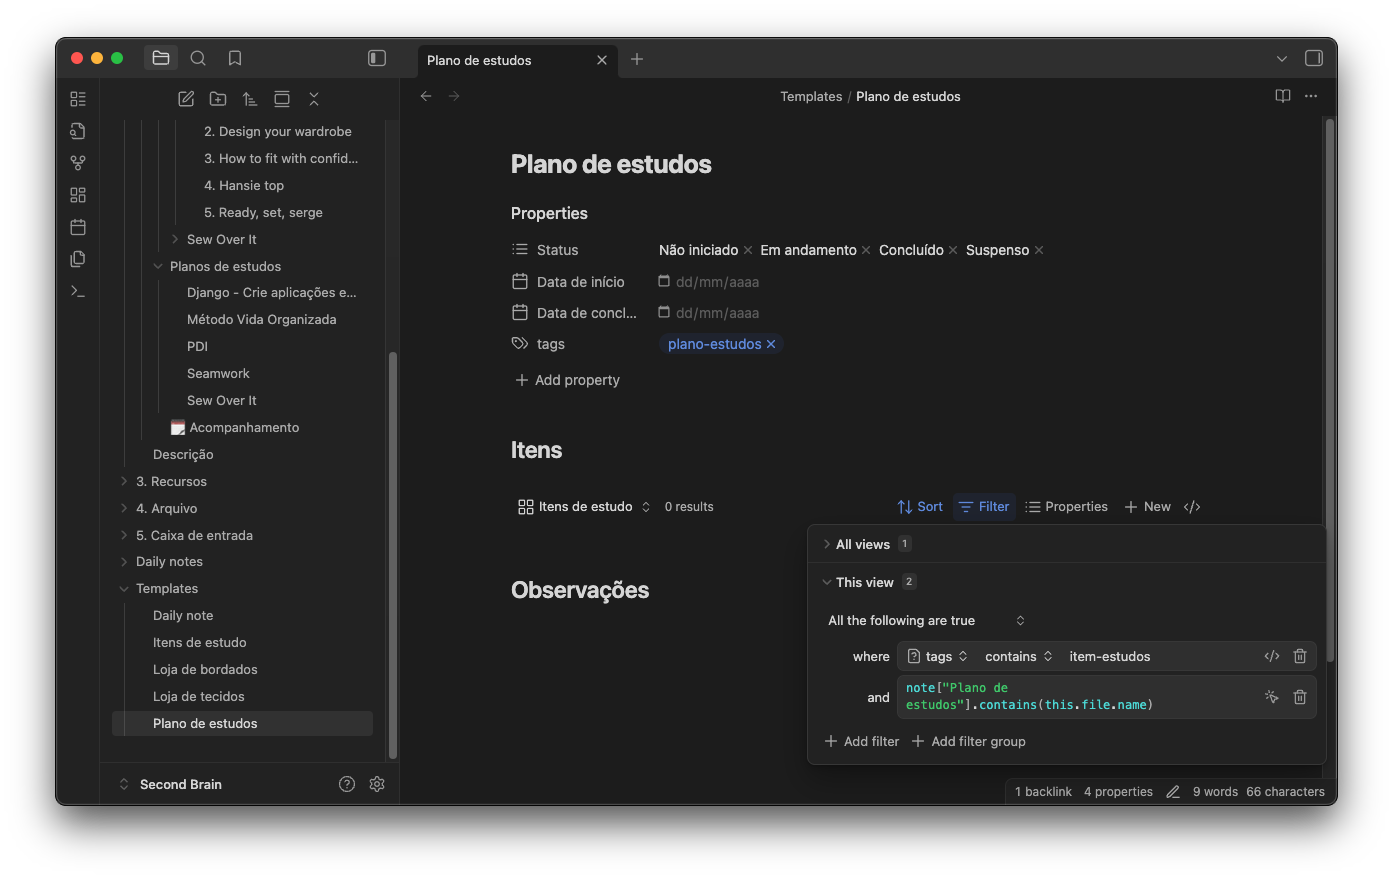The image size is (1393, 879).
Task: Click Add property button
Action: pos(567,381)
